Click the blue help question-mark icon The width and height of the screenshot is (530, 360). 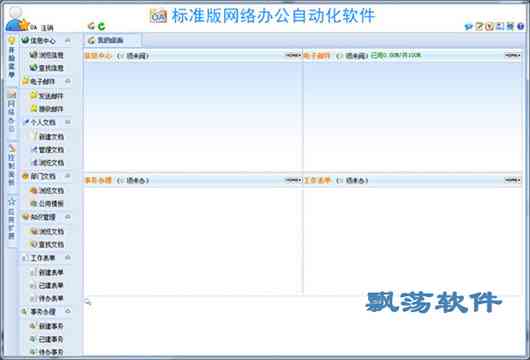[521, 26]
